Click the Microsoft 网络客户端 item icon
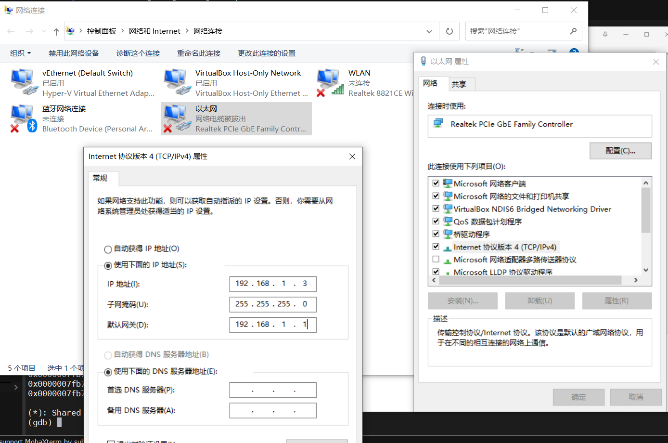 (x=447, y=183)
